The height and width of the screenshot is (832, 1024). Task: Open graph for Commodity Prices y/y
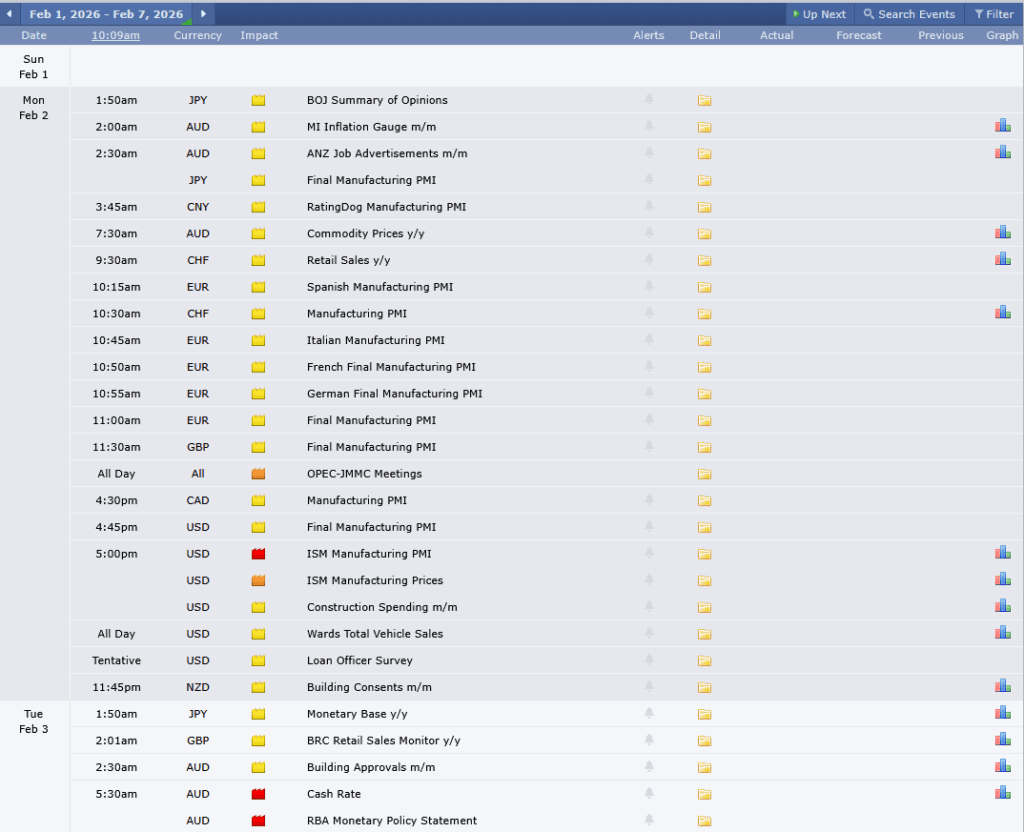point(1002,233)
